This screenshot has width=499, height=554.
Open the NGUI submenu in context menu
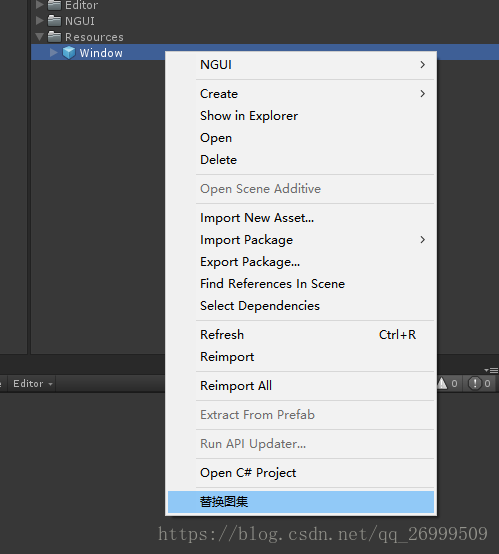coord(301,65)
